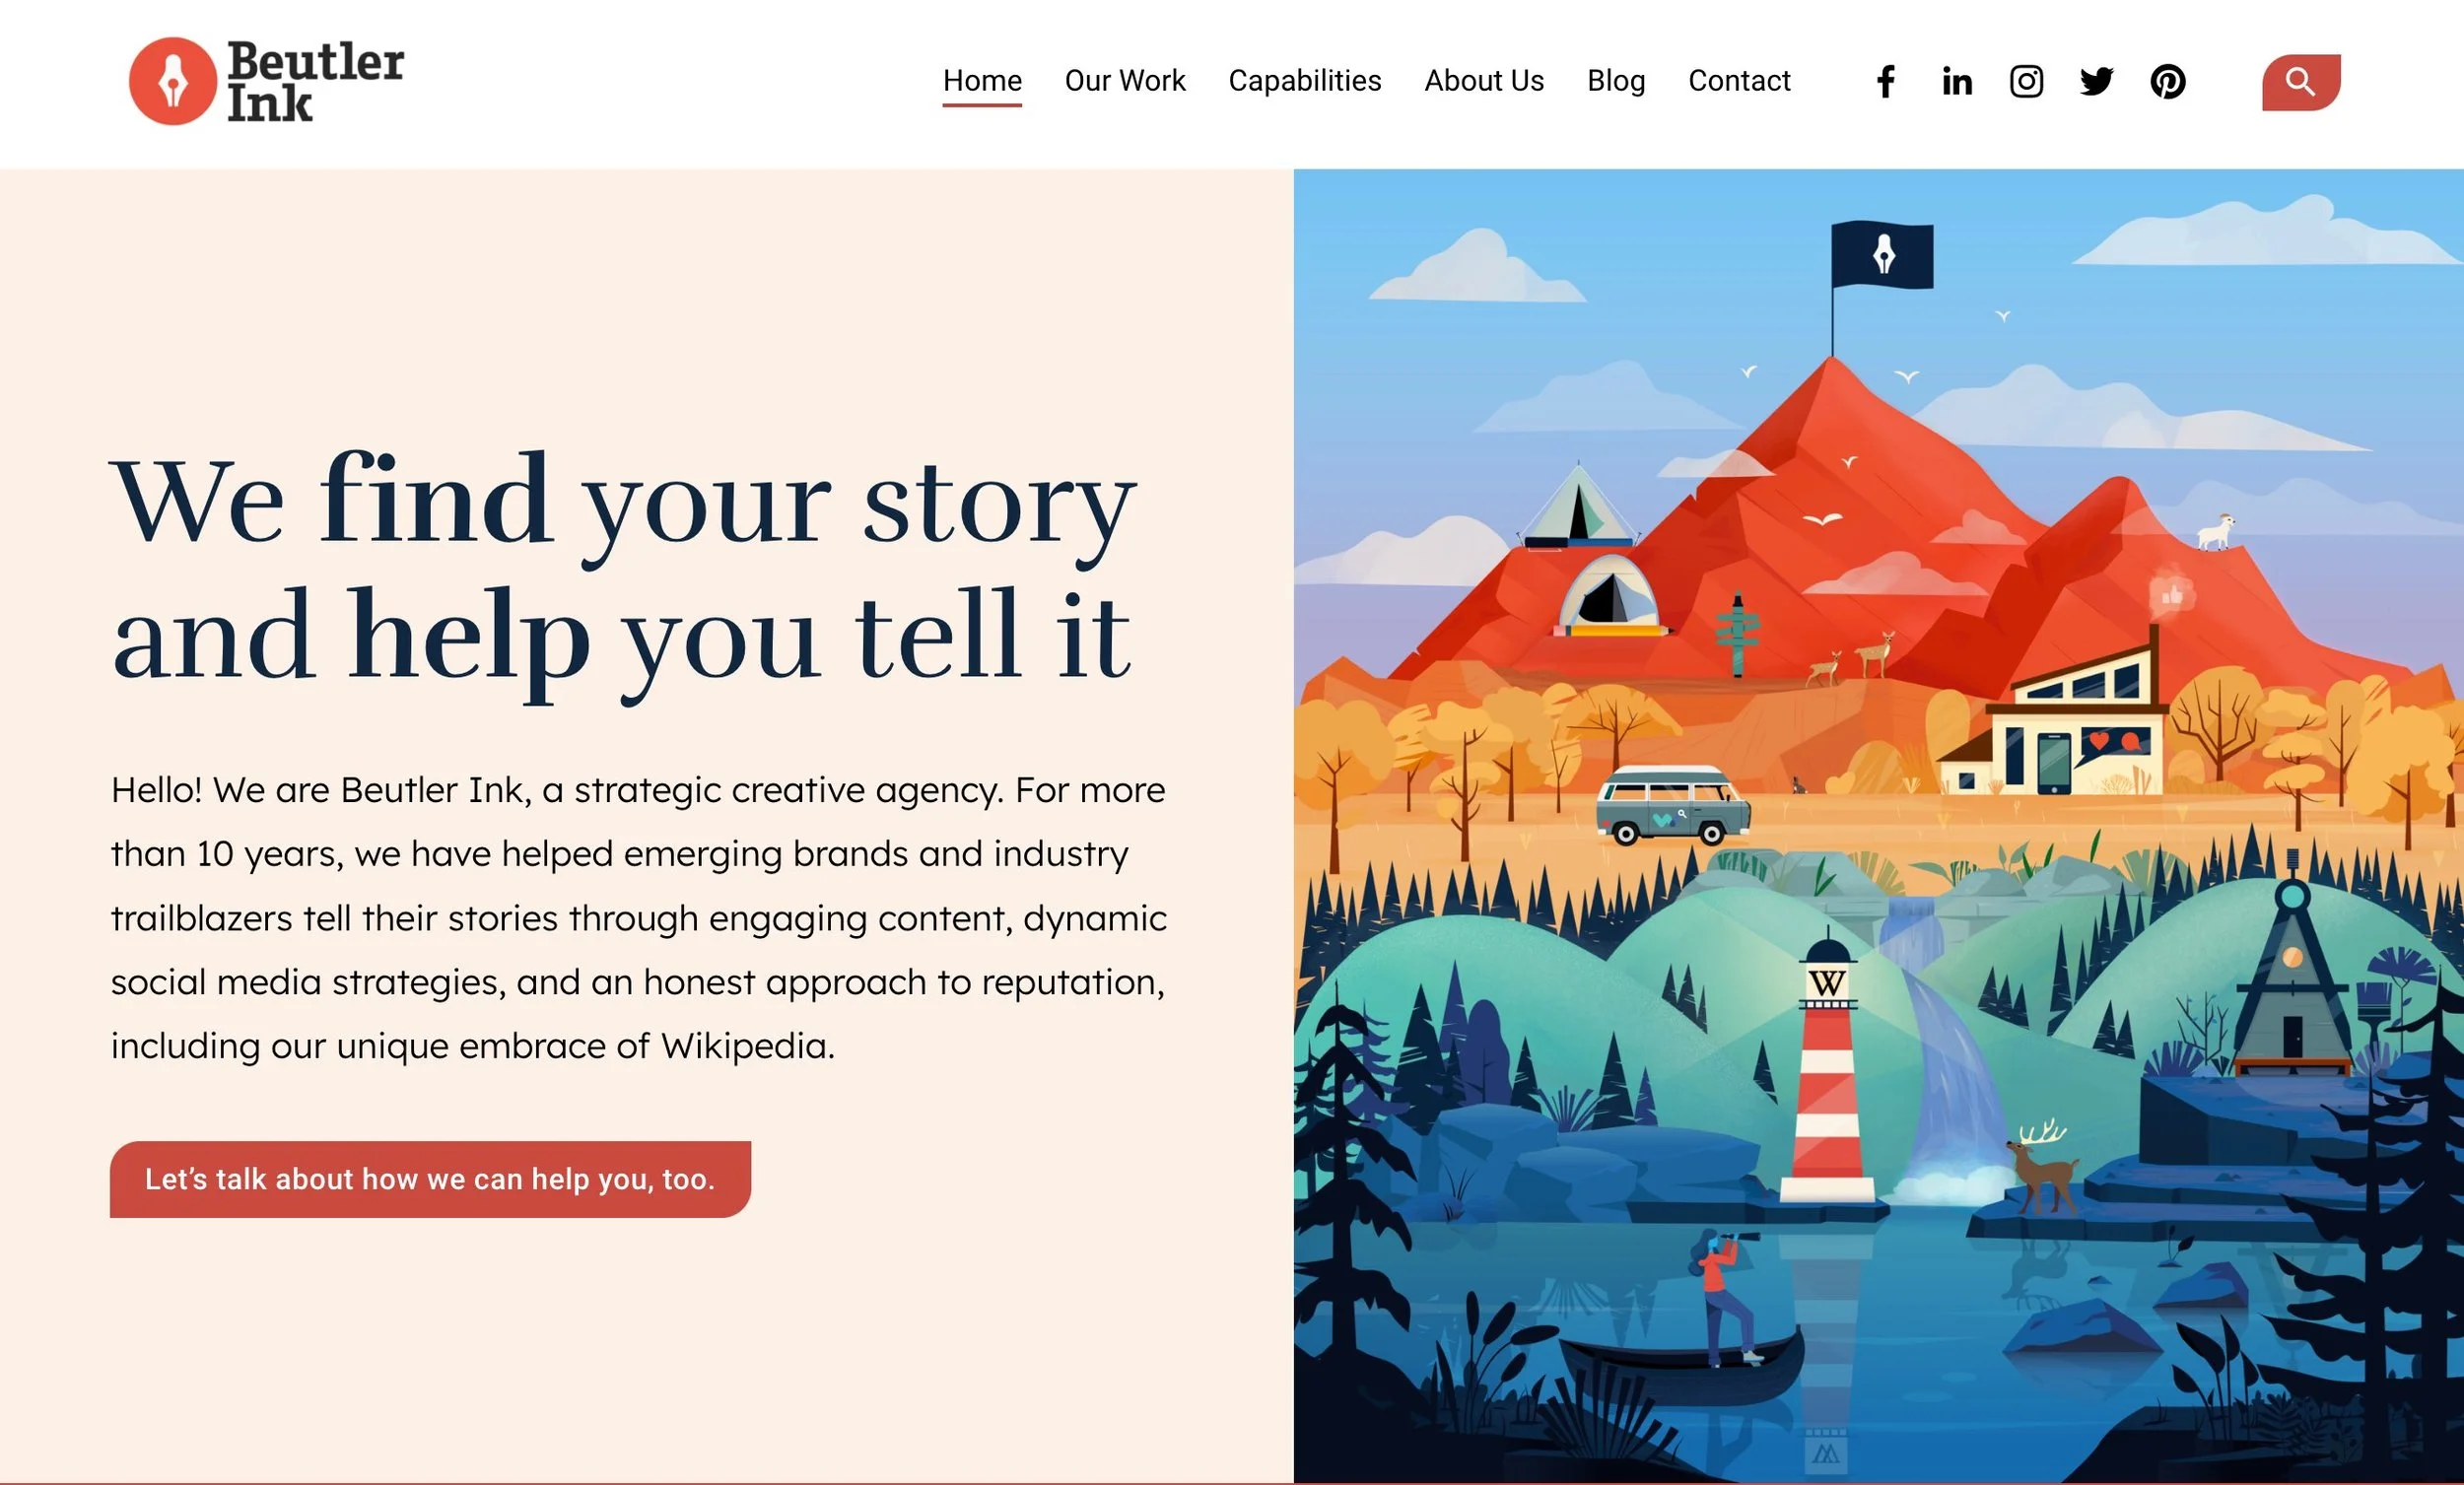The width and height of the screenshot is (2464, 1485).
Task: Open the Pinterest social icon
Action: tap(2167, 81)
